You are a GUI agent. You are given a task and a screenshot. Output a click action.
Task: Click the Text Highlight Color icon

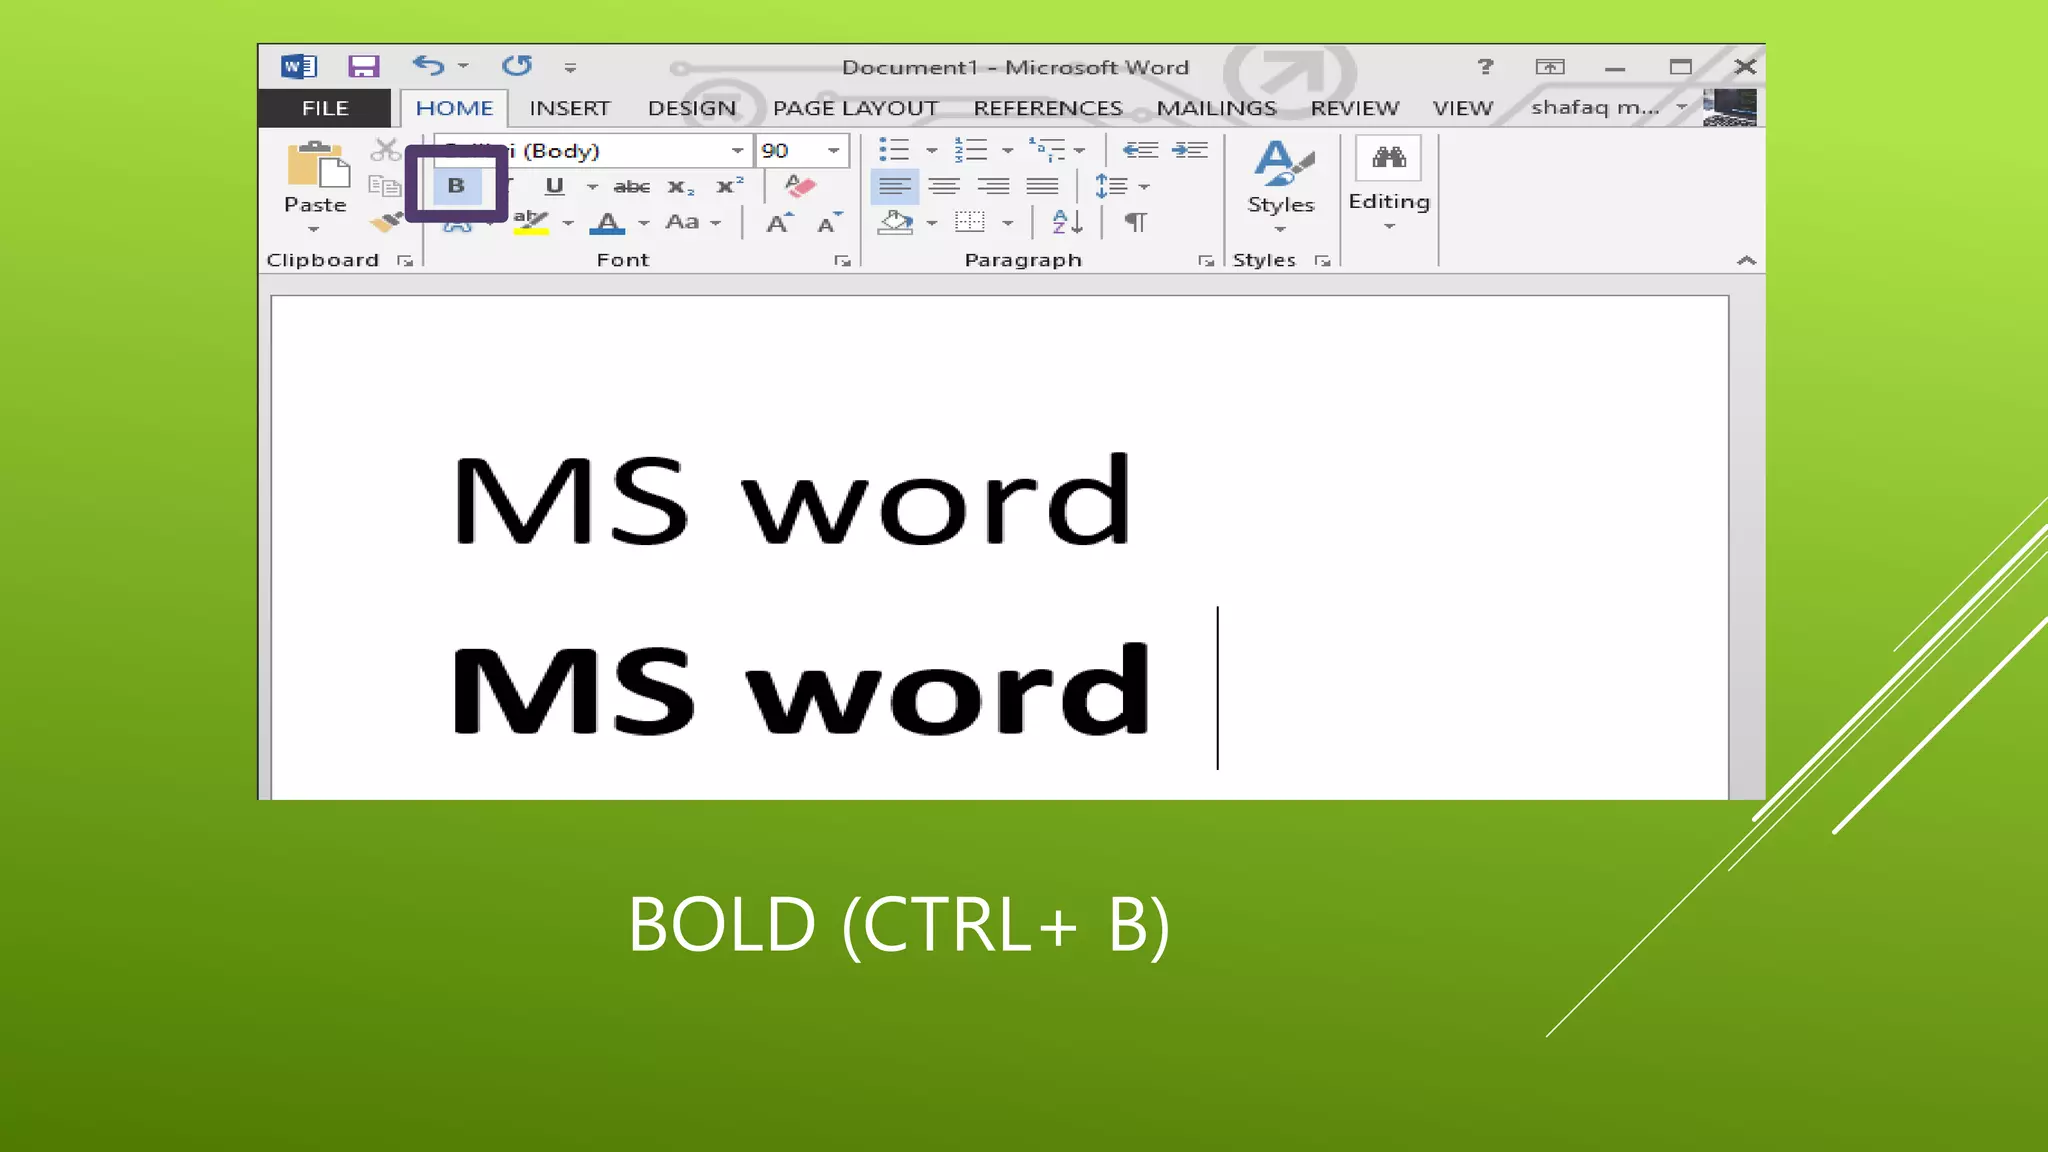point(531,222)
